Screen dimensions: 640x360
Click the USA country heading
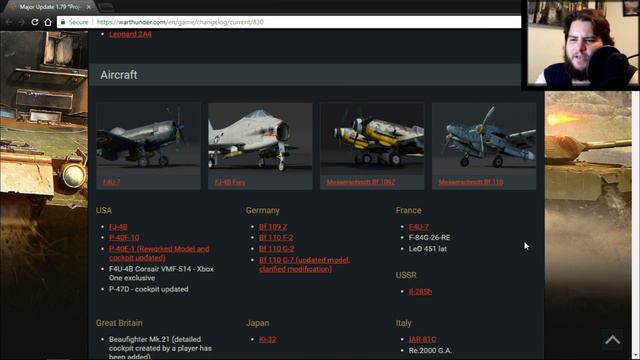tap(104, 211)
